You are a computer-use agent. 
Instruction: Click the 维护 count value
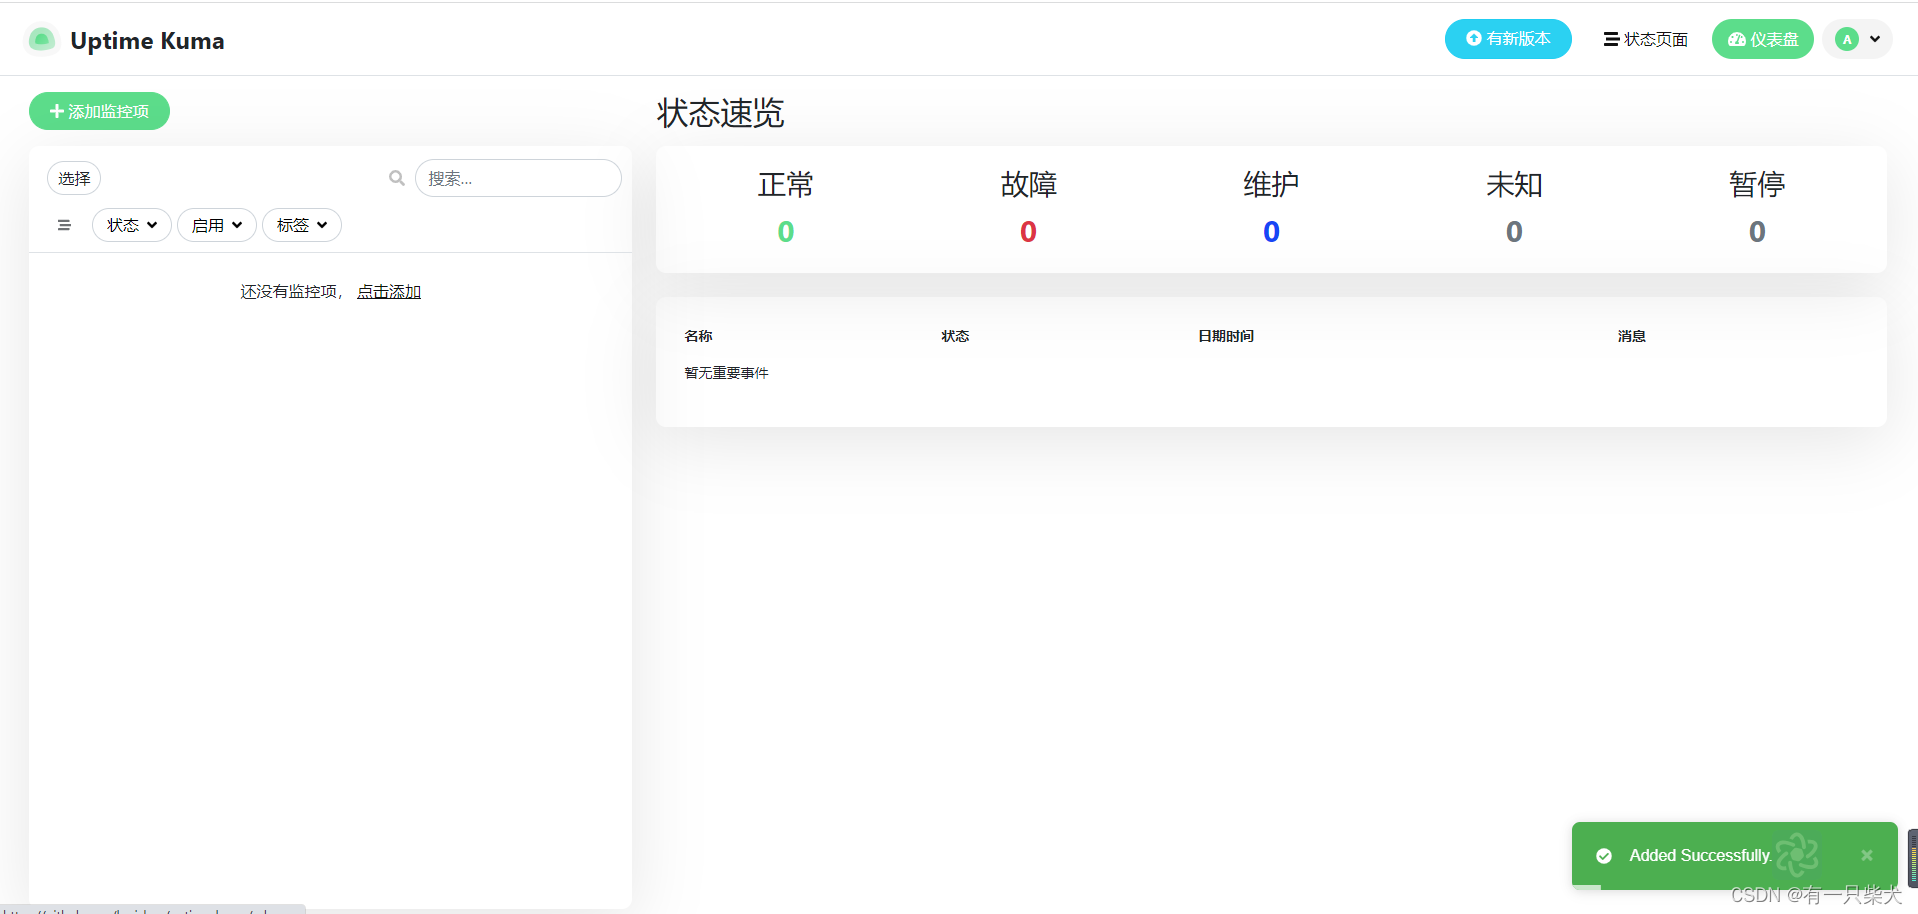point(1271,232)
